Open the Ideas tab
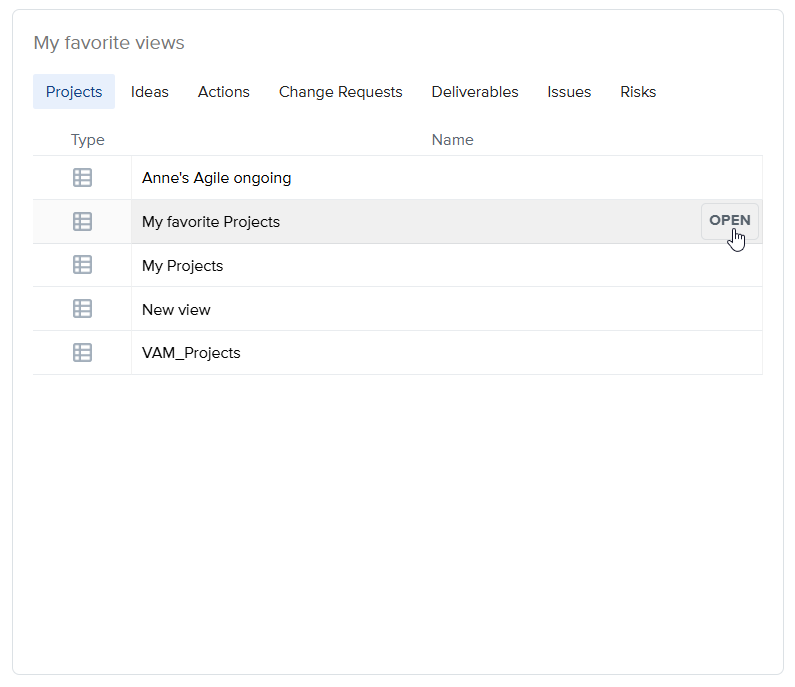 pos(150,92)
